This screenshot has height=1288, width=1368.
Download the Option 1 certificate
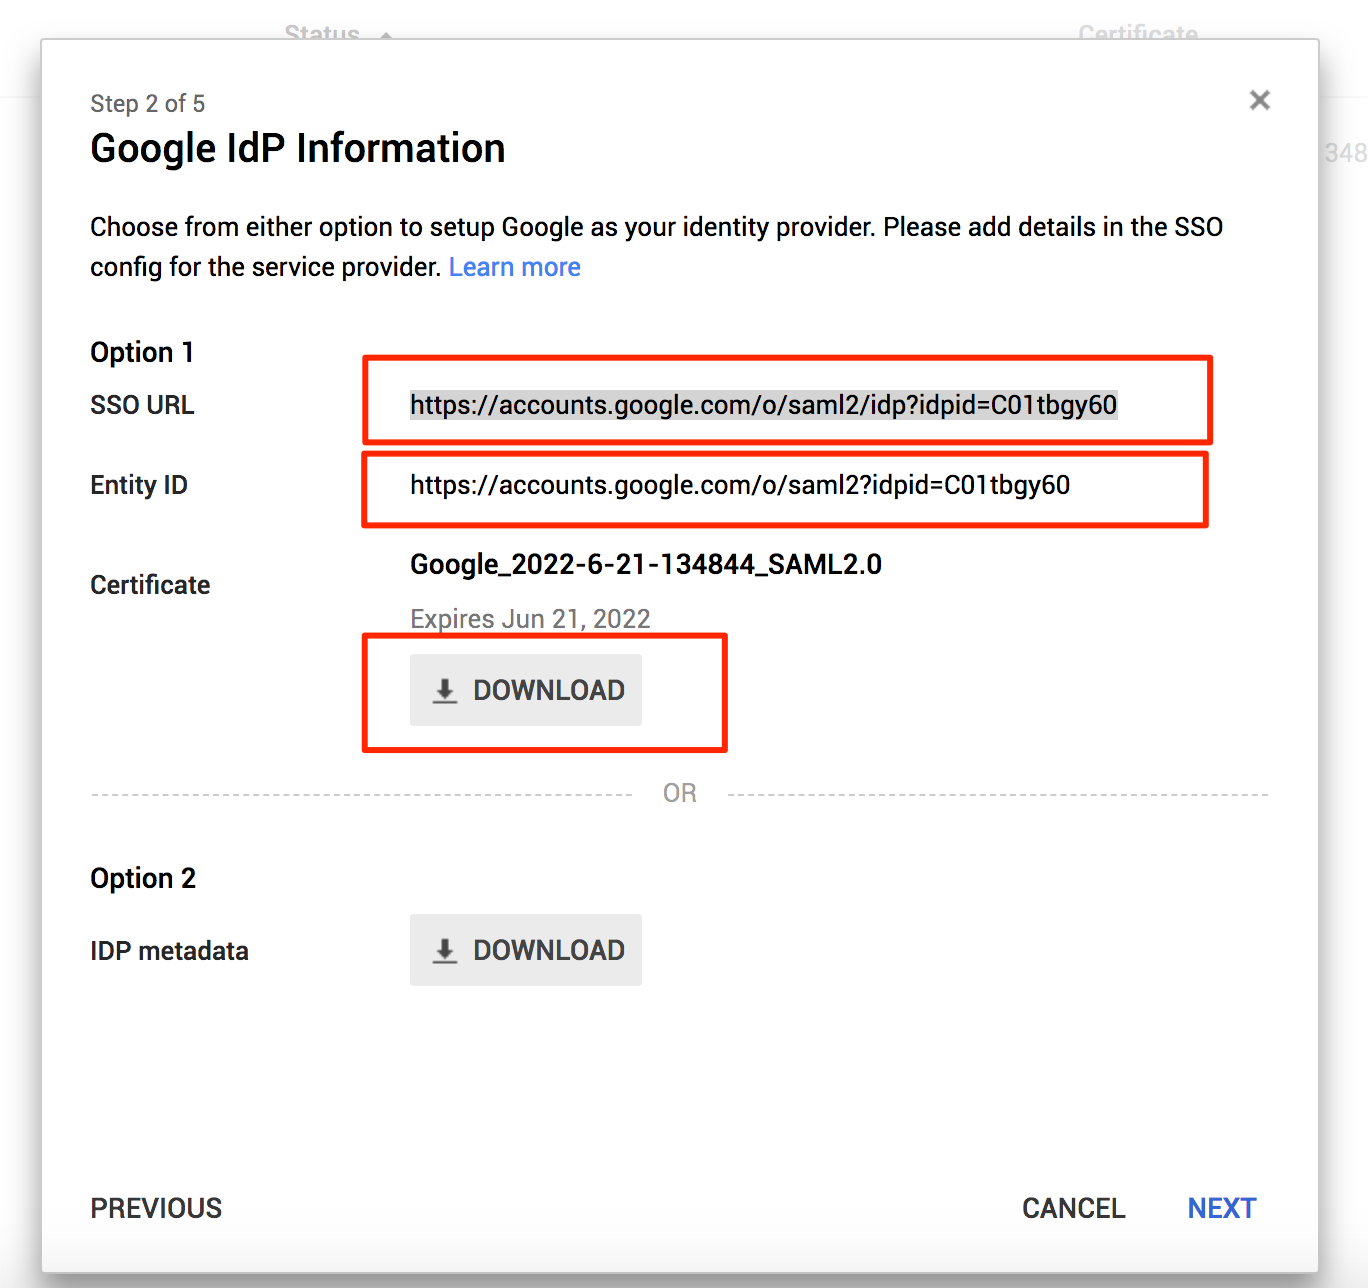[x=526, y=690]
